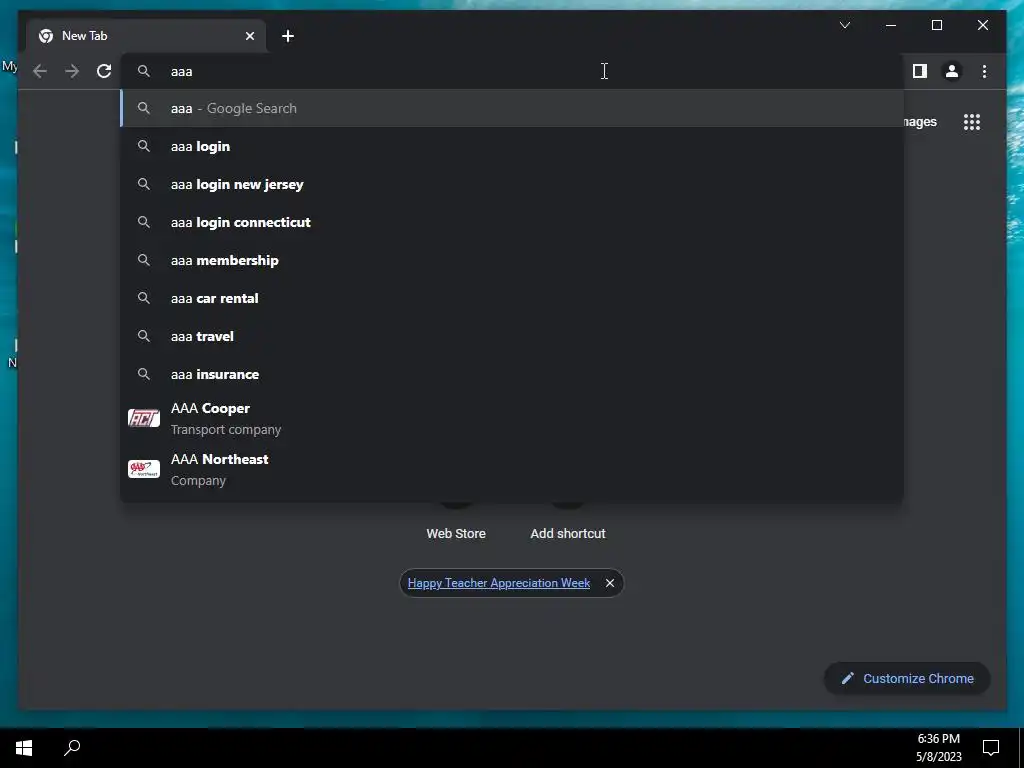Open the Web Store shortcut
Image resolution: width=1024 pixels, height=768 pixels.
[456, 534]
